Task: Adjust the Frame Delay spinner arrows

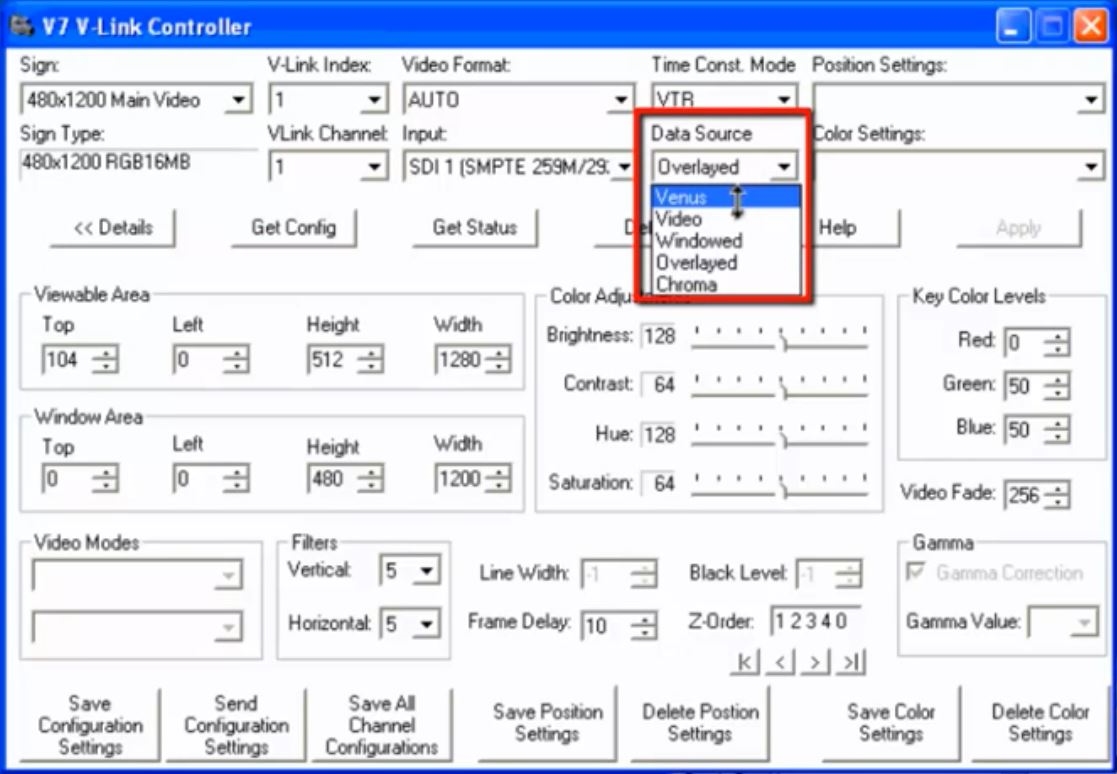Action: [x=644, y=627]
